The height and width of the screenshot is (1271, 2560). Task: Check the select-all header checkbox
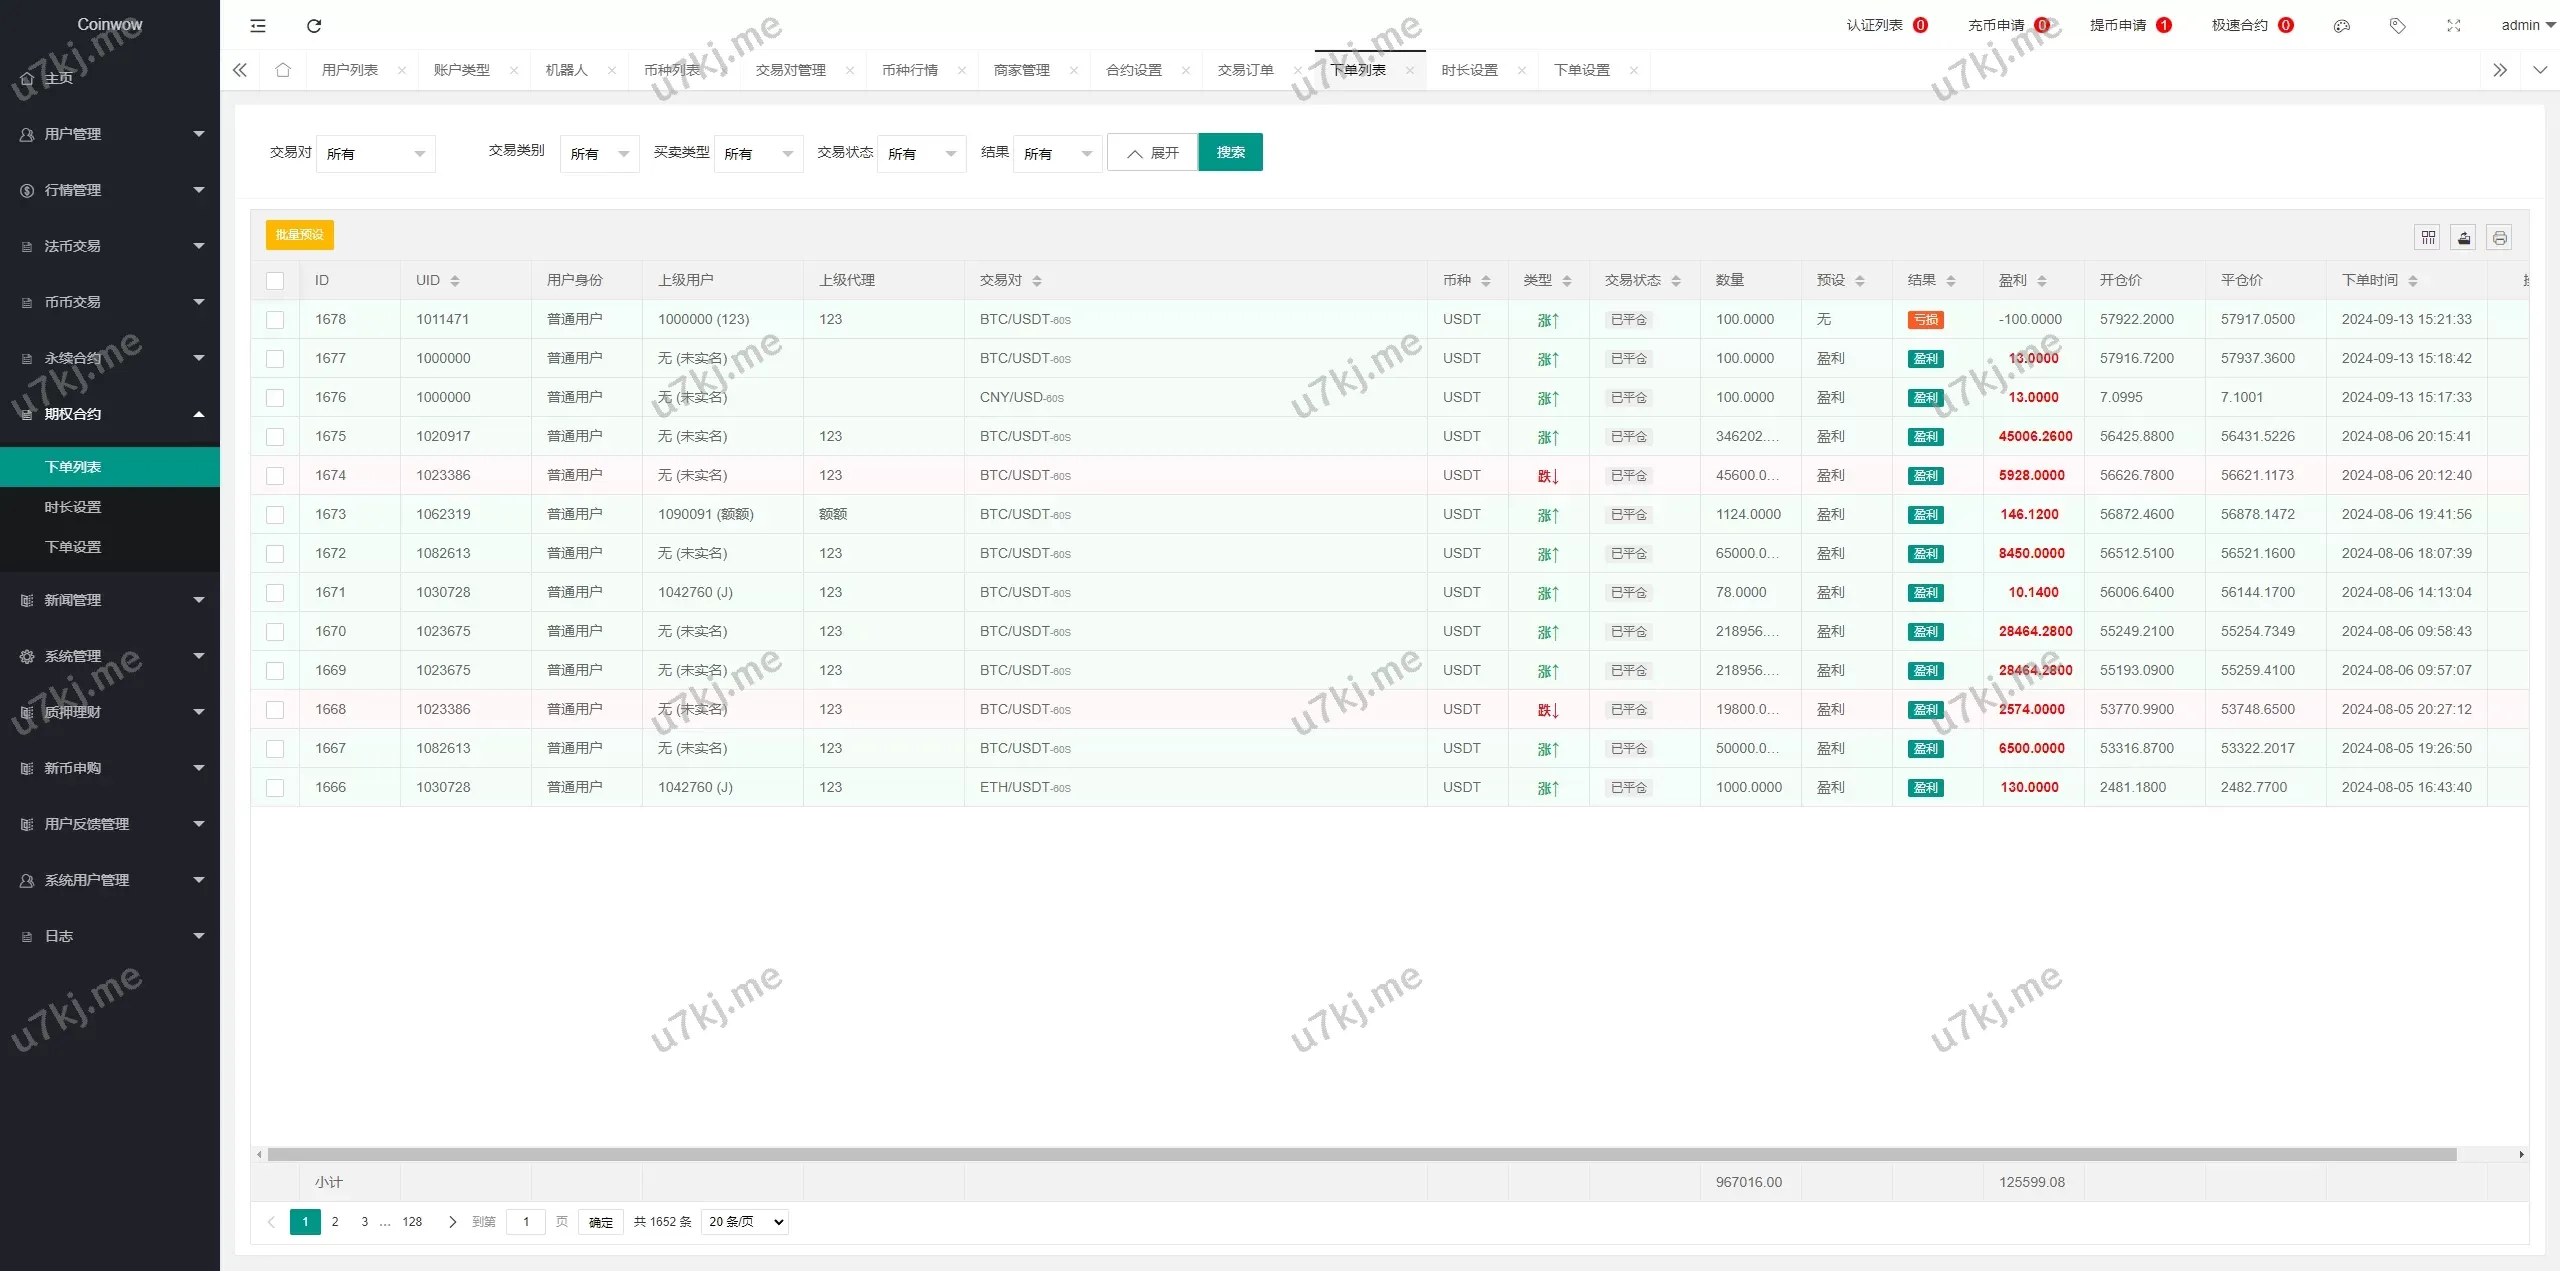[275, 281]
